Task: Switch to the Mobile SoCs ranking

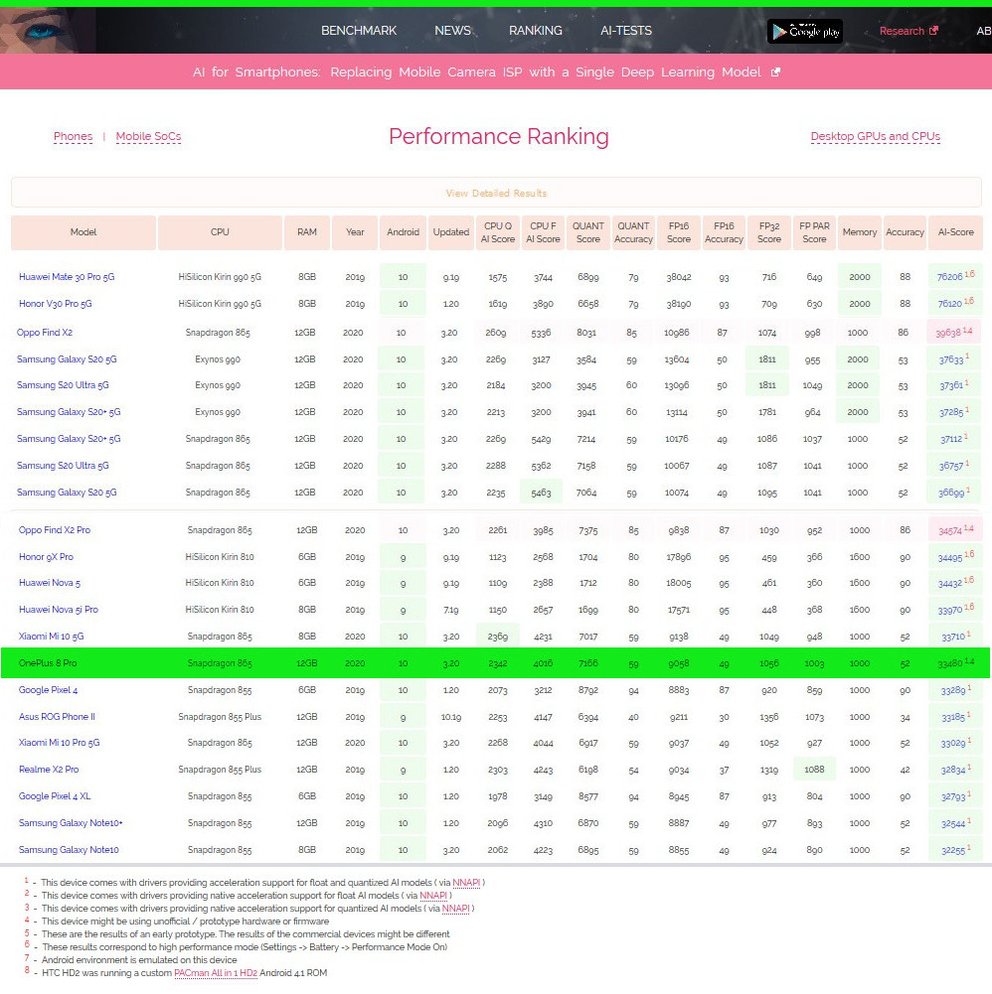Action: 148,136
